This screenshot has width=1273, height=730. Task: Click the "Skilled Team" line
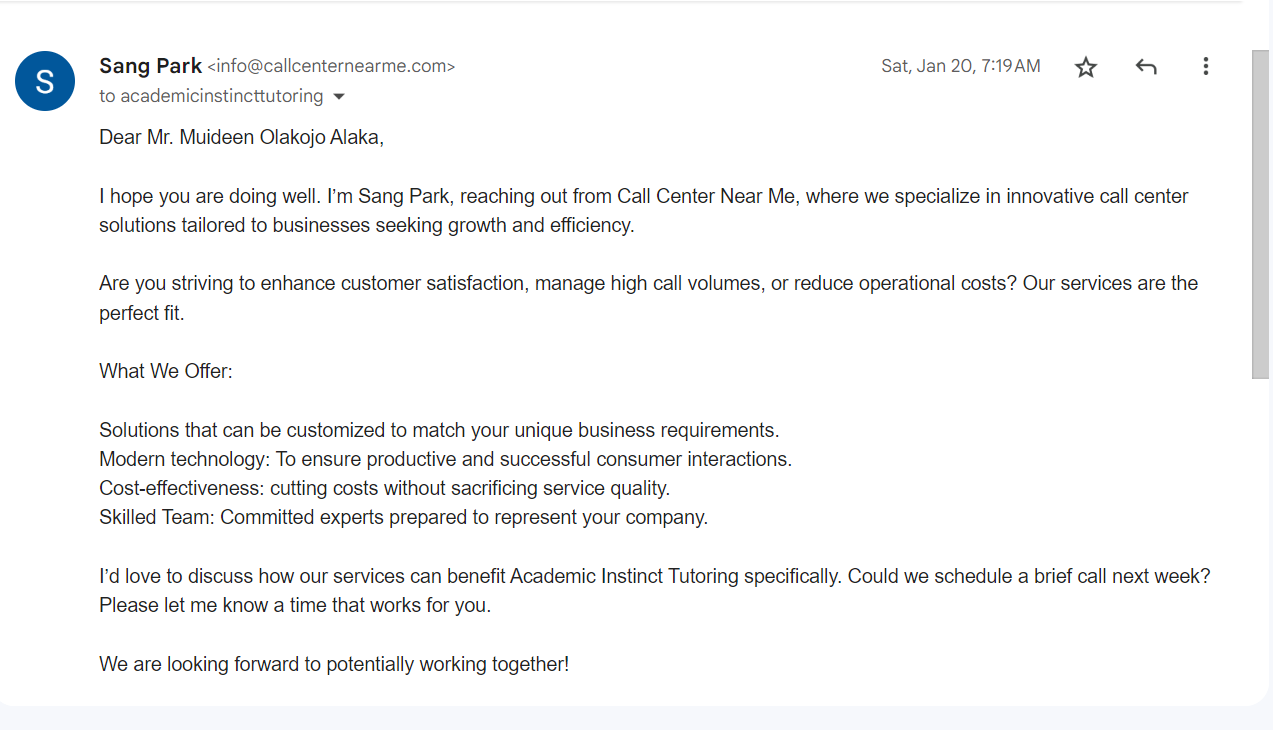point(403,517)
